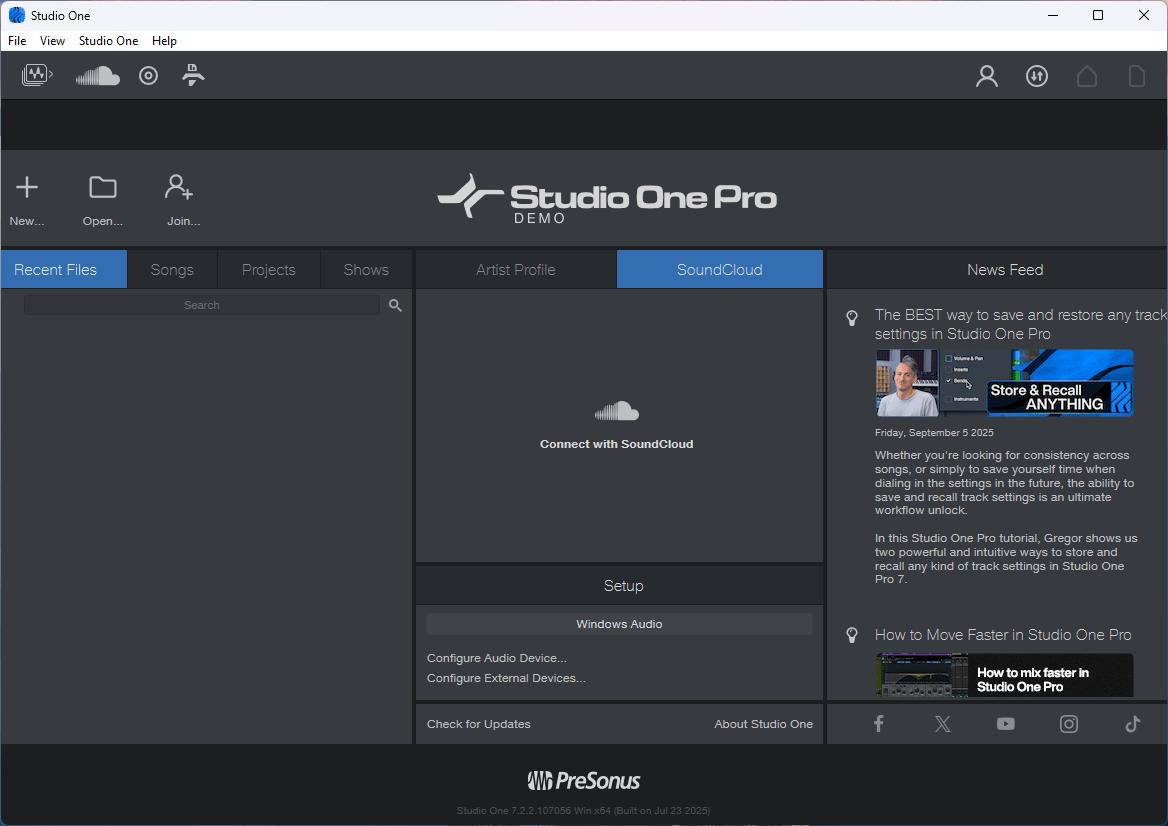Open the transfers icon with up-down arrows
Screen dimensions: 1168x826
[1037, 76]
